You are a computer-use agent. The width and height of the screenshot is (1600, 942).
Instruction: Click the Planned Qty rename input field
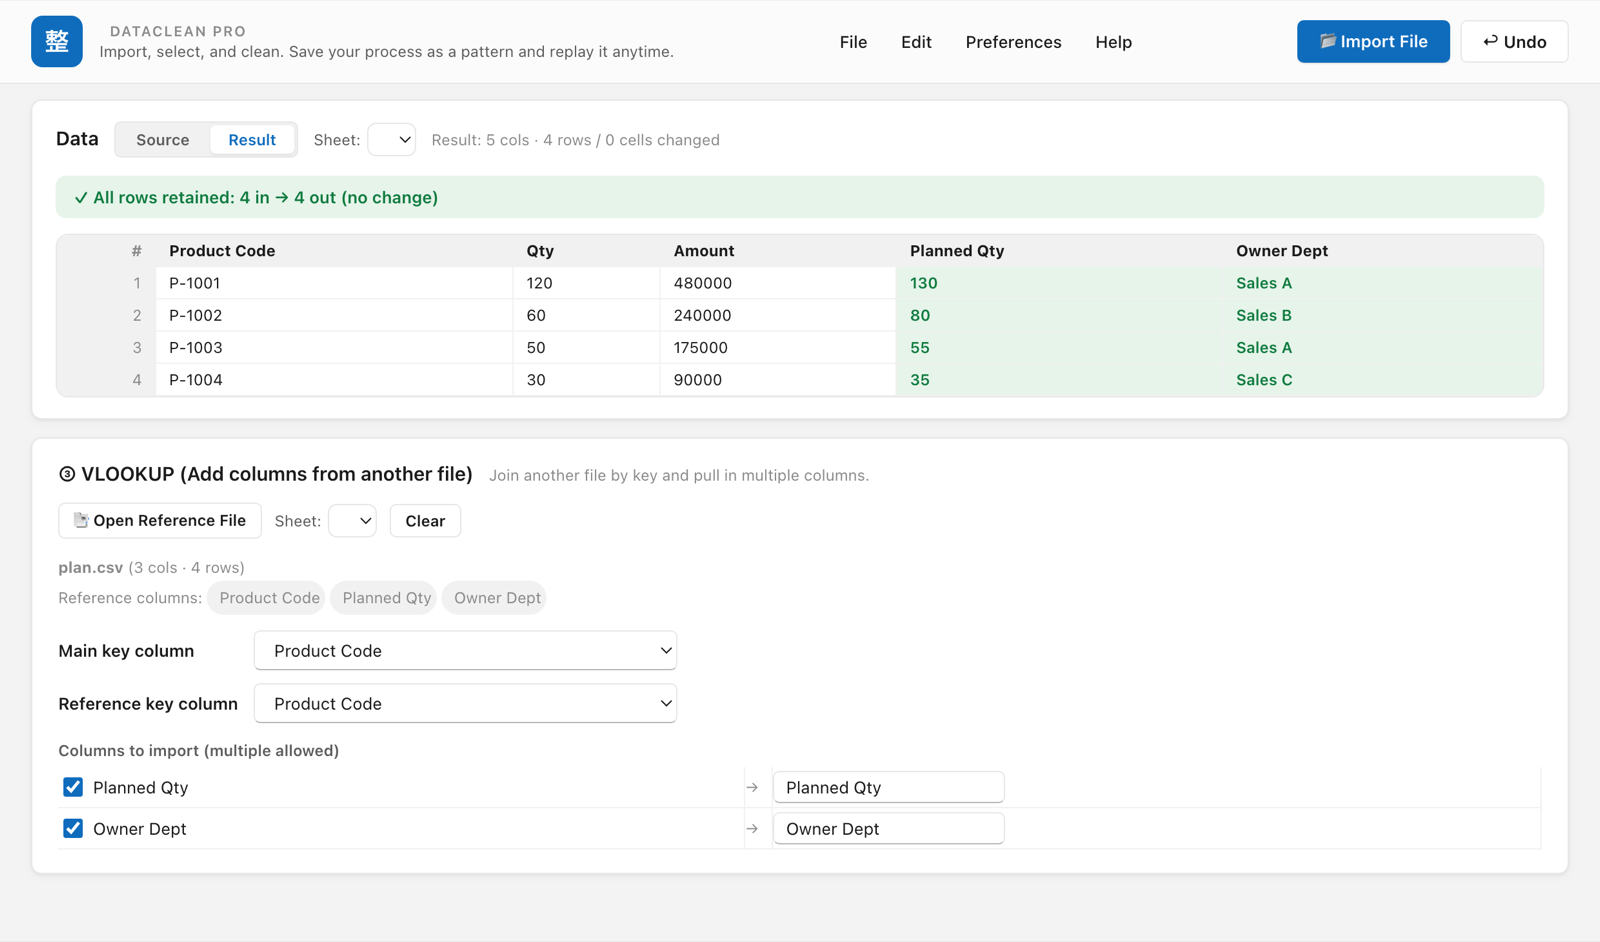[x=888, y=787]
